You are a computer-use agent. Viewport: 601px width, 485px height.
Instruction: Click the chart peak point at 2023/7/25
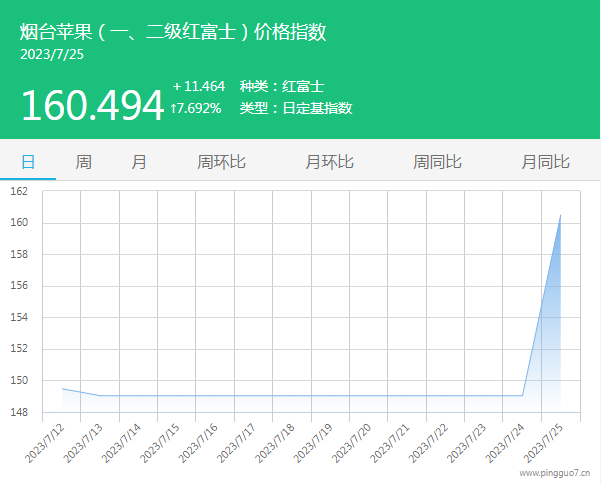(x=560, y=215)
